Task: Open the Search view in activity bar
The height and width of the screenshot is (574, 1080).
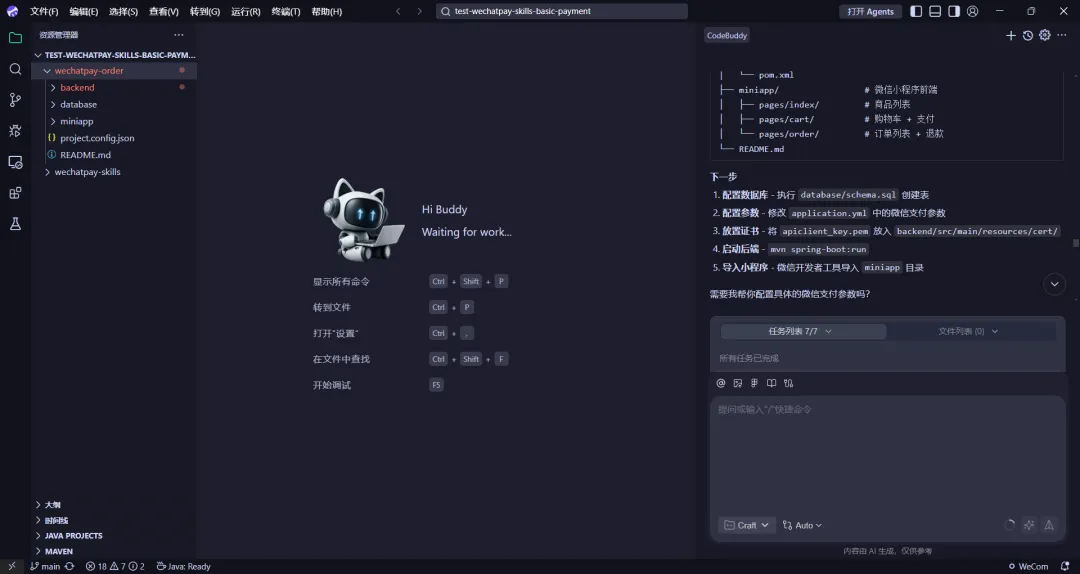Action: [x=15, y=69]
